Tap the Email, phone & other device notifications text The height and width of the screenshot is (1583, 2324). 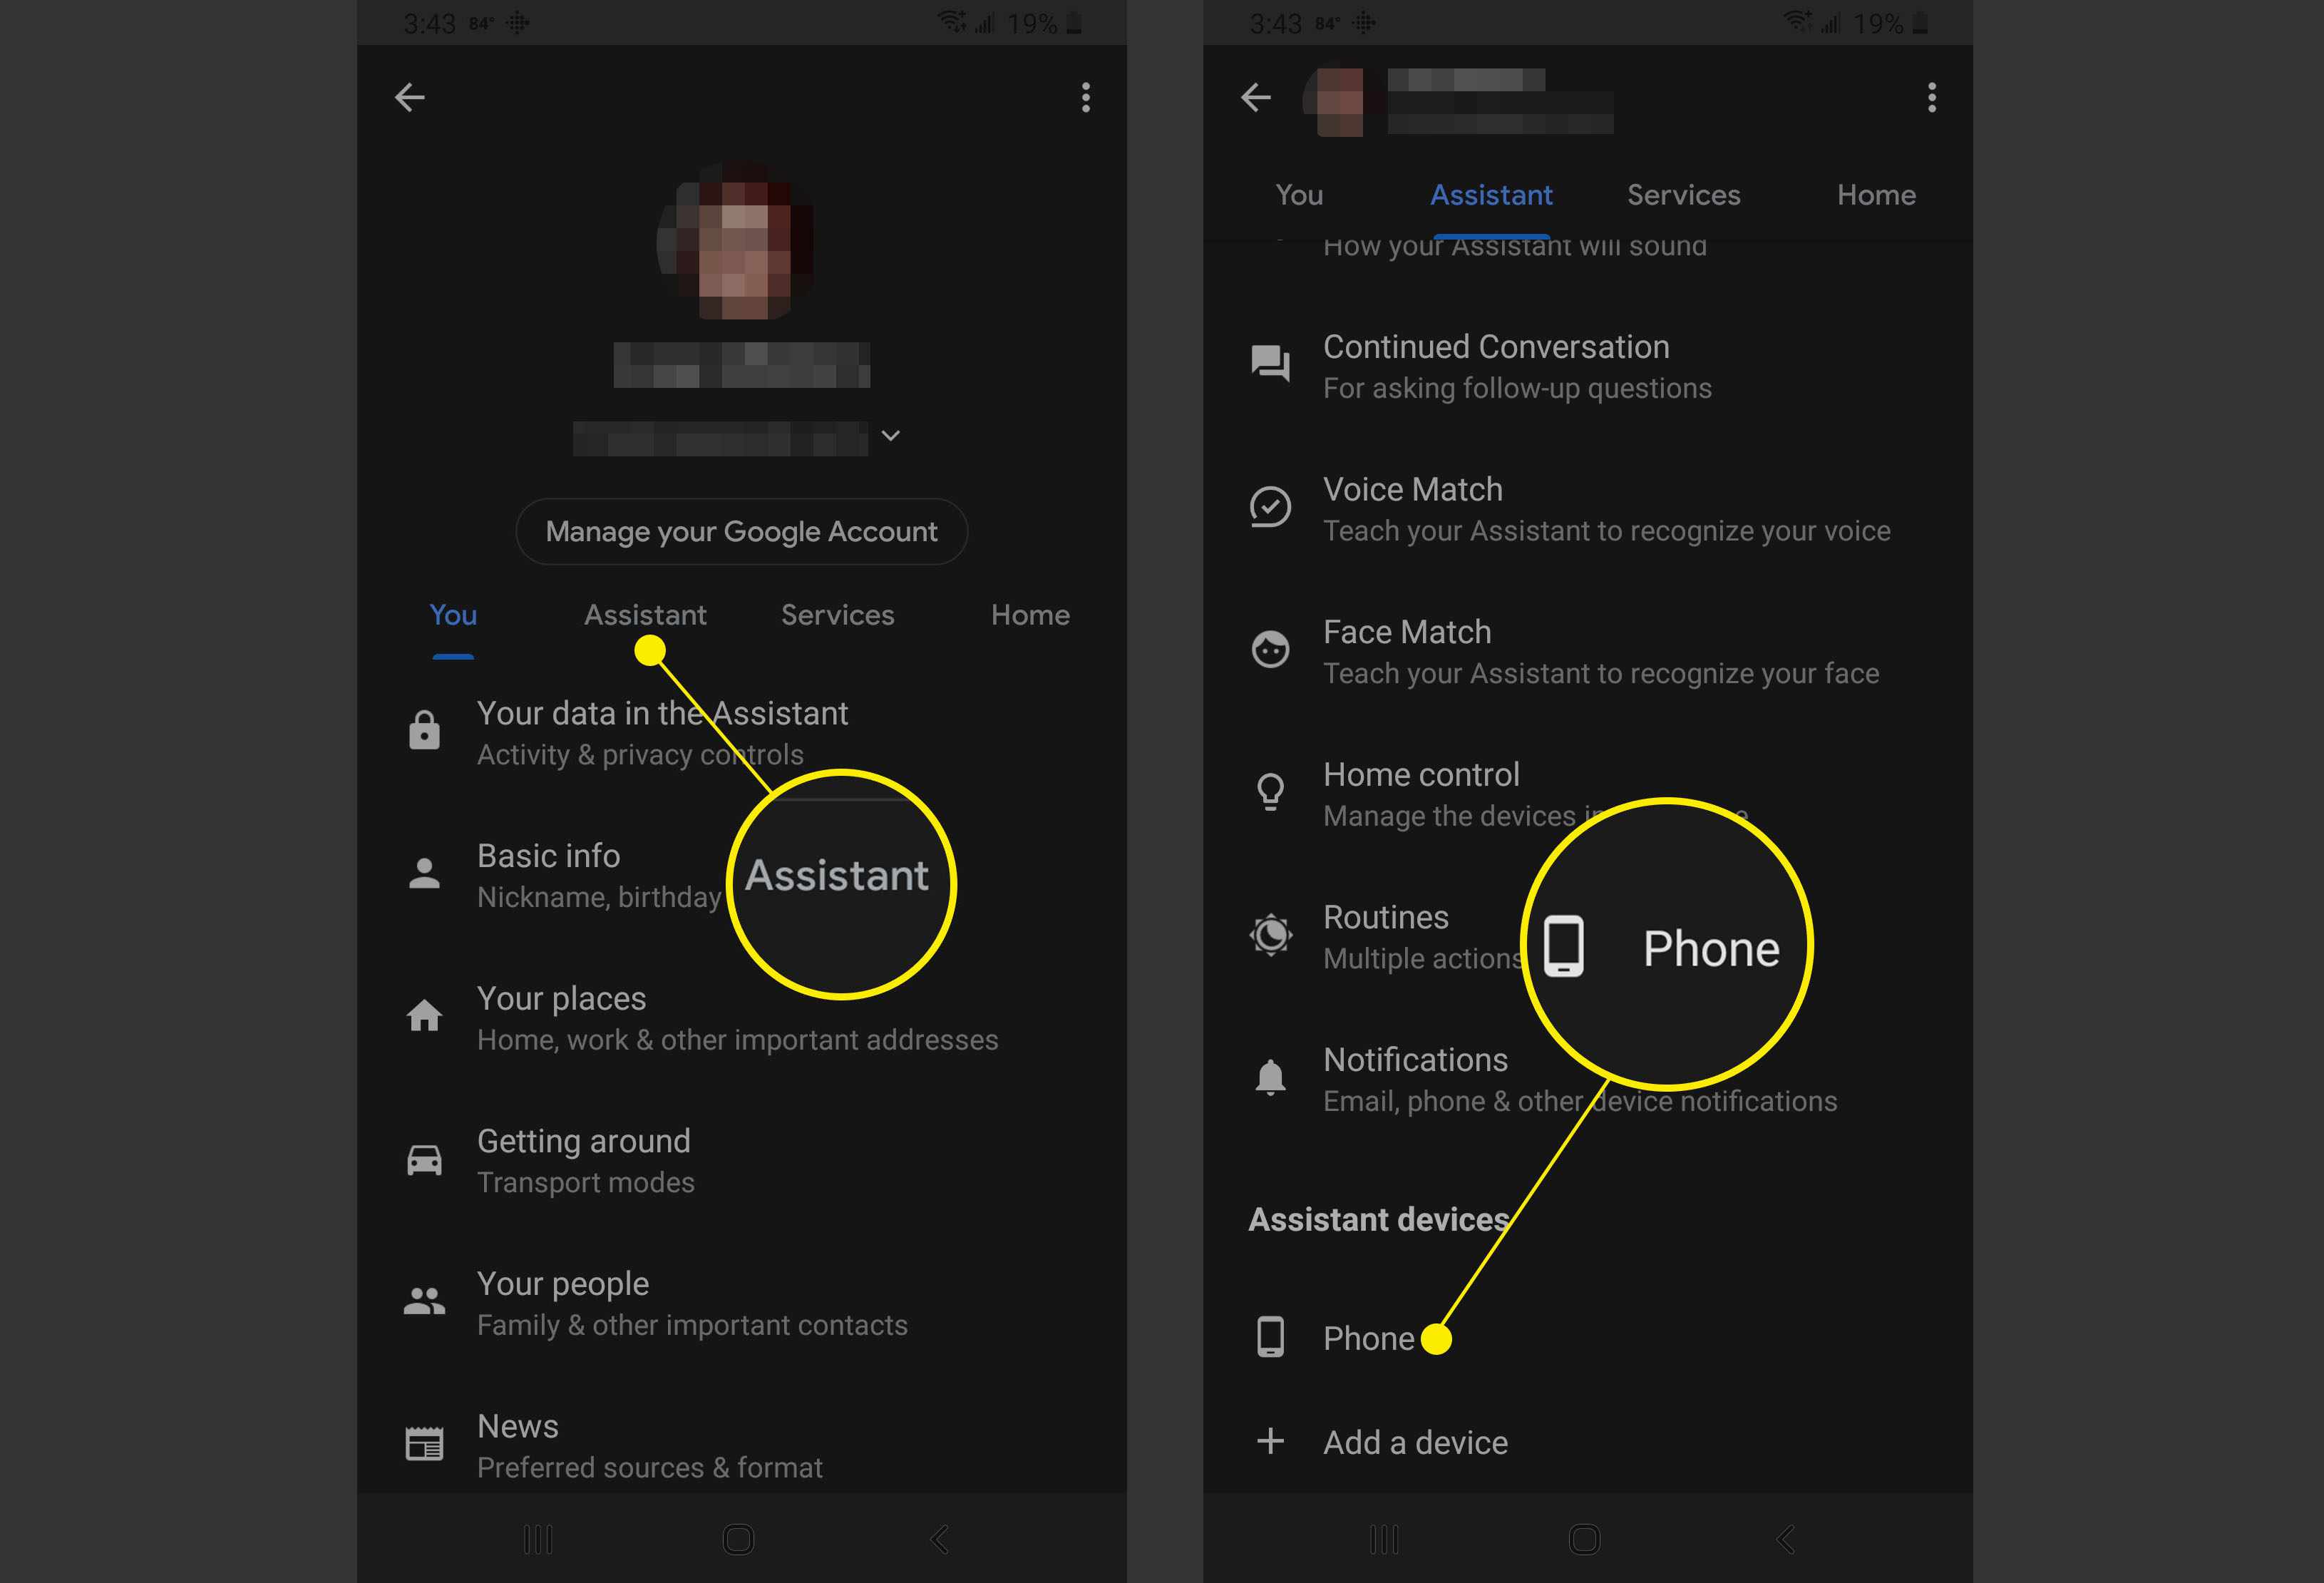click(1580, 1101)
